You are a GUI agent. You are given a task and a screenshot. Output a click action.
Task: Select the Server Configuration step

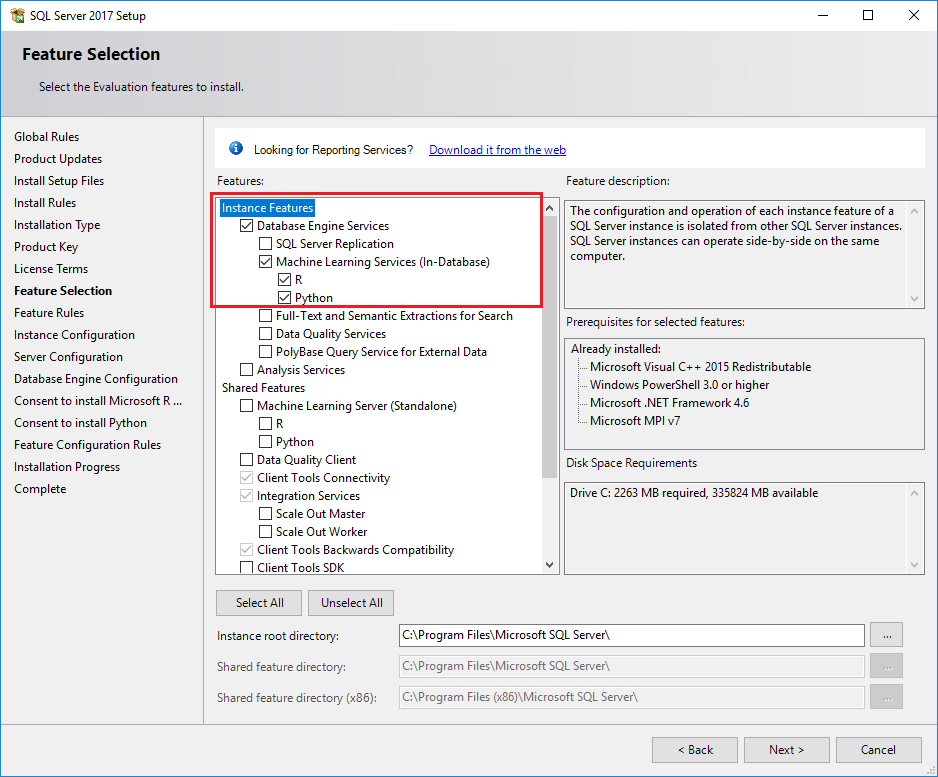68,357
